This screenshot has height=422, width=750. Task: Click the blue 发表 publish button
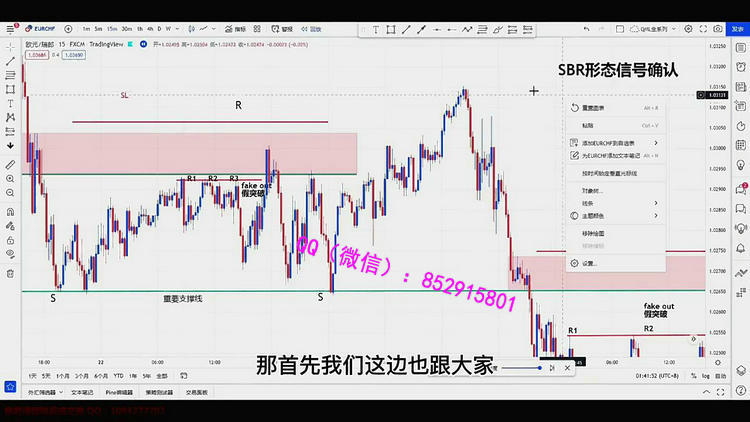pyautogui.click(x=738, y=28)
